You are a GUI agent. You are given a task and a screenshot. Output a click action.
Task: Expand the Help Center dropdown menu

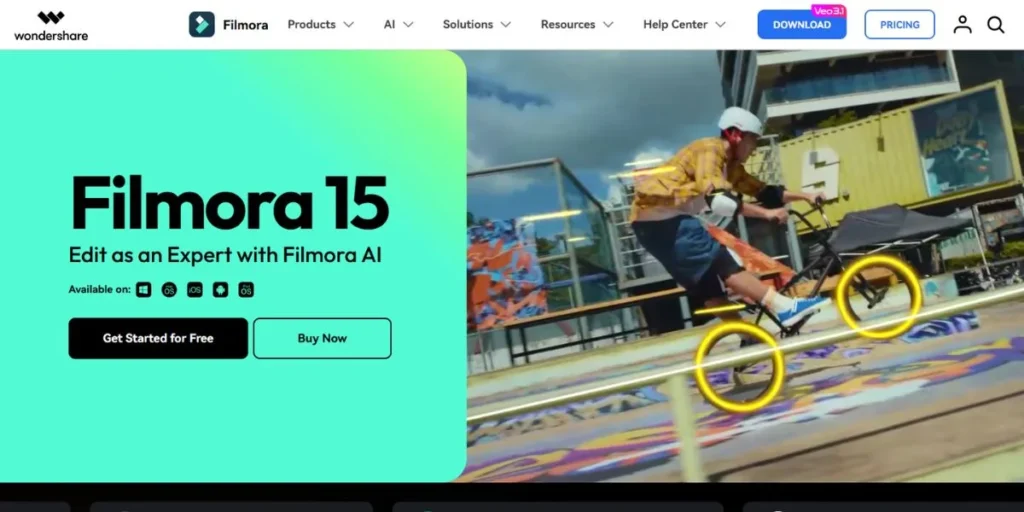click(684, 24)
